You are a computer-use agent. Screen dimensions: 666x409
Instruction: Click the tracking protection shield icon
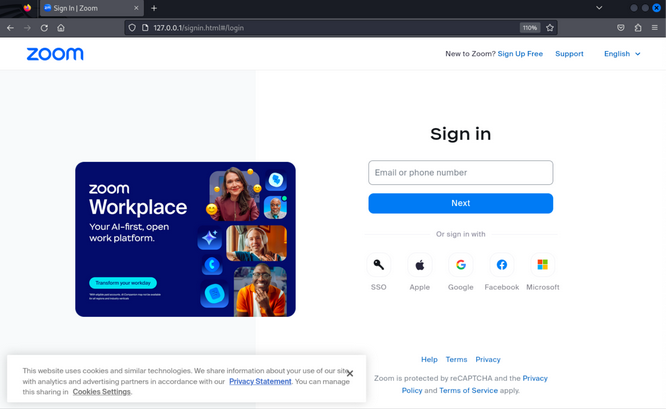tap(132, 28)
